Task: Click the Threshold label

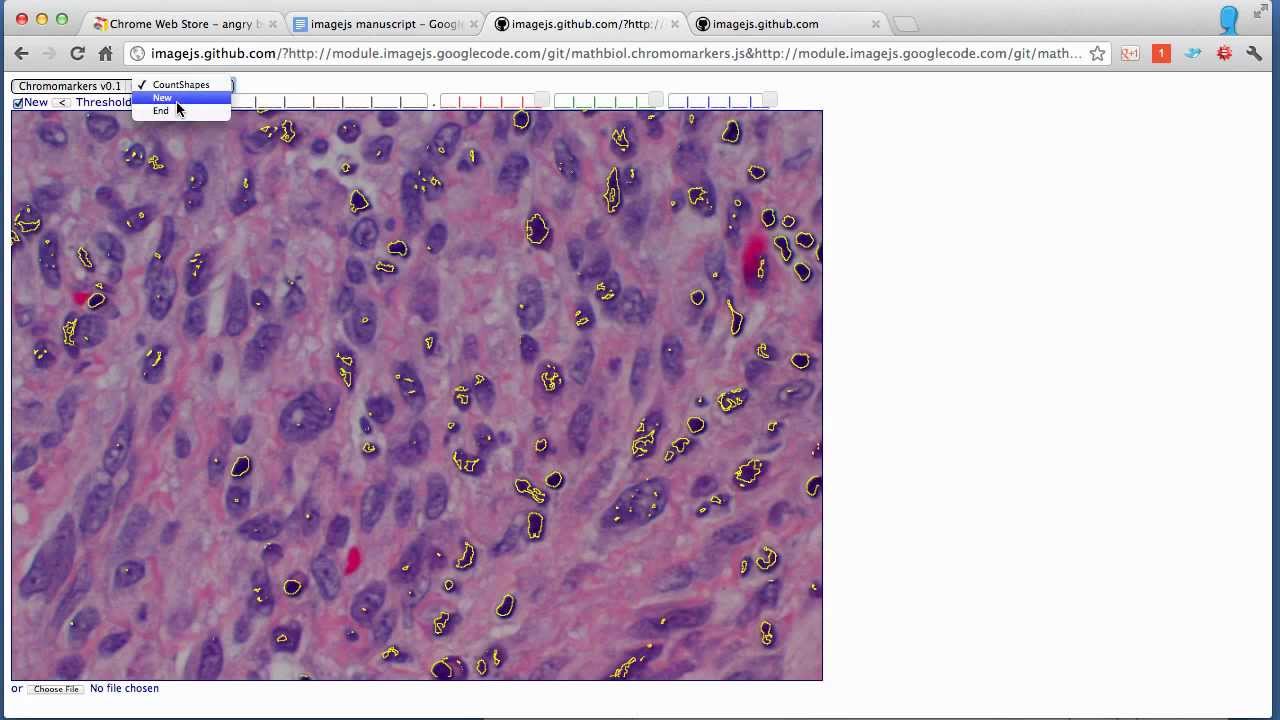Action: pyautogui.click(x=103, y=102)
